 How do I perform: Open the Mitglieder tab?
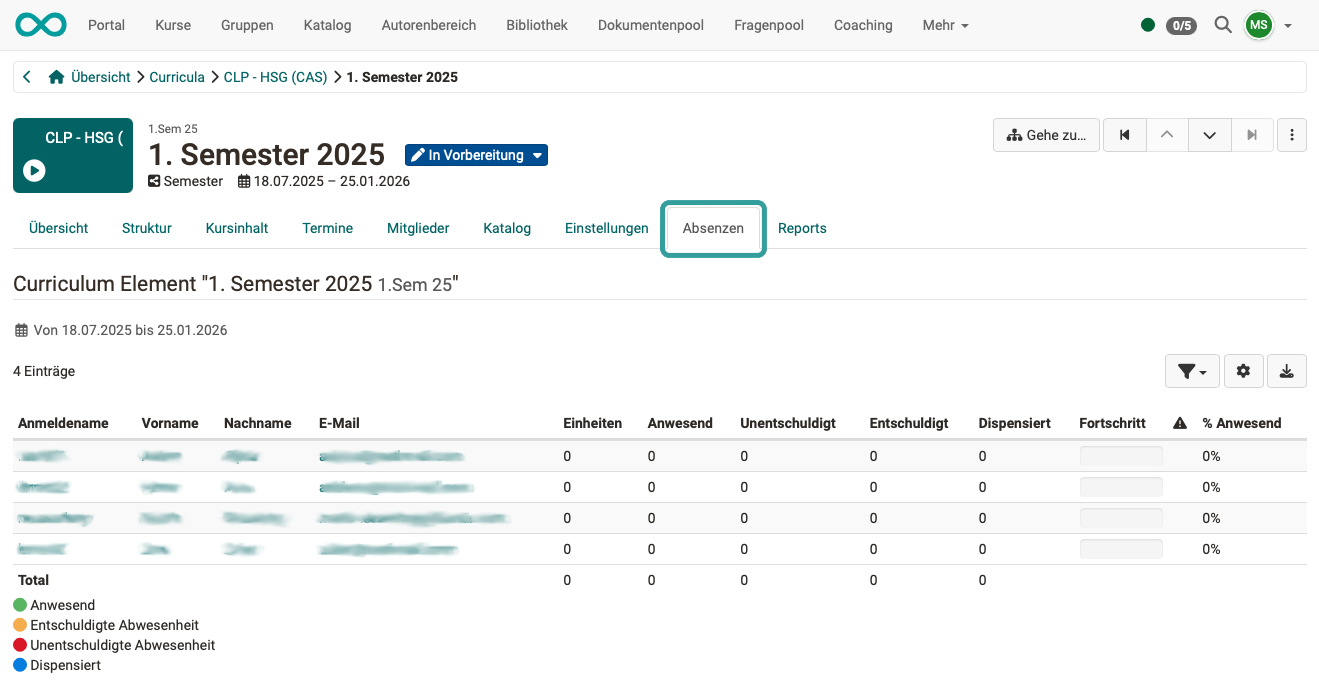[x=418, y=228]
